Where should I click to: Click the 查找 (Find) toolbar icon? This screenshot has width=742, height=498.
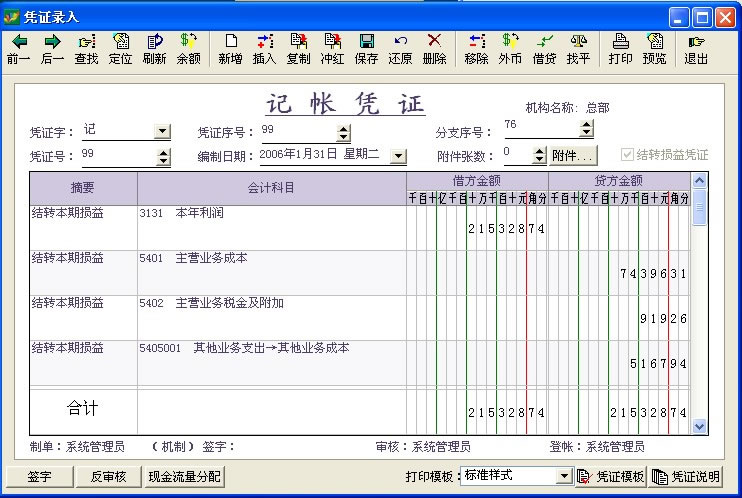tap(87, 48)
